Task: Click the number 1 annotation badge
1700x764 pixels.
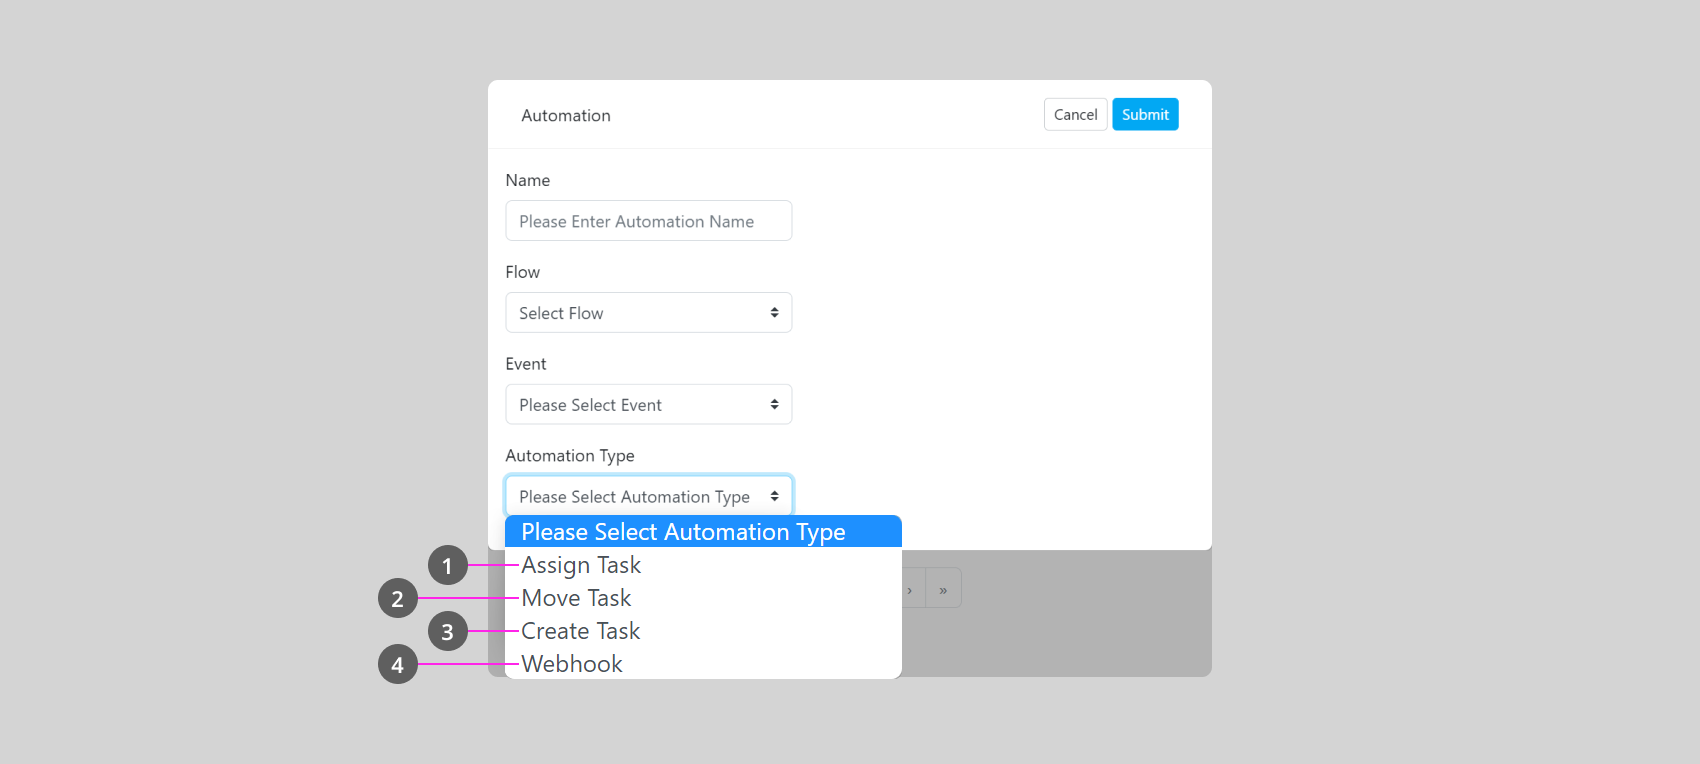Action: point(447,566)
